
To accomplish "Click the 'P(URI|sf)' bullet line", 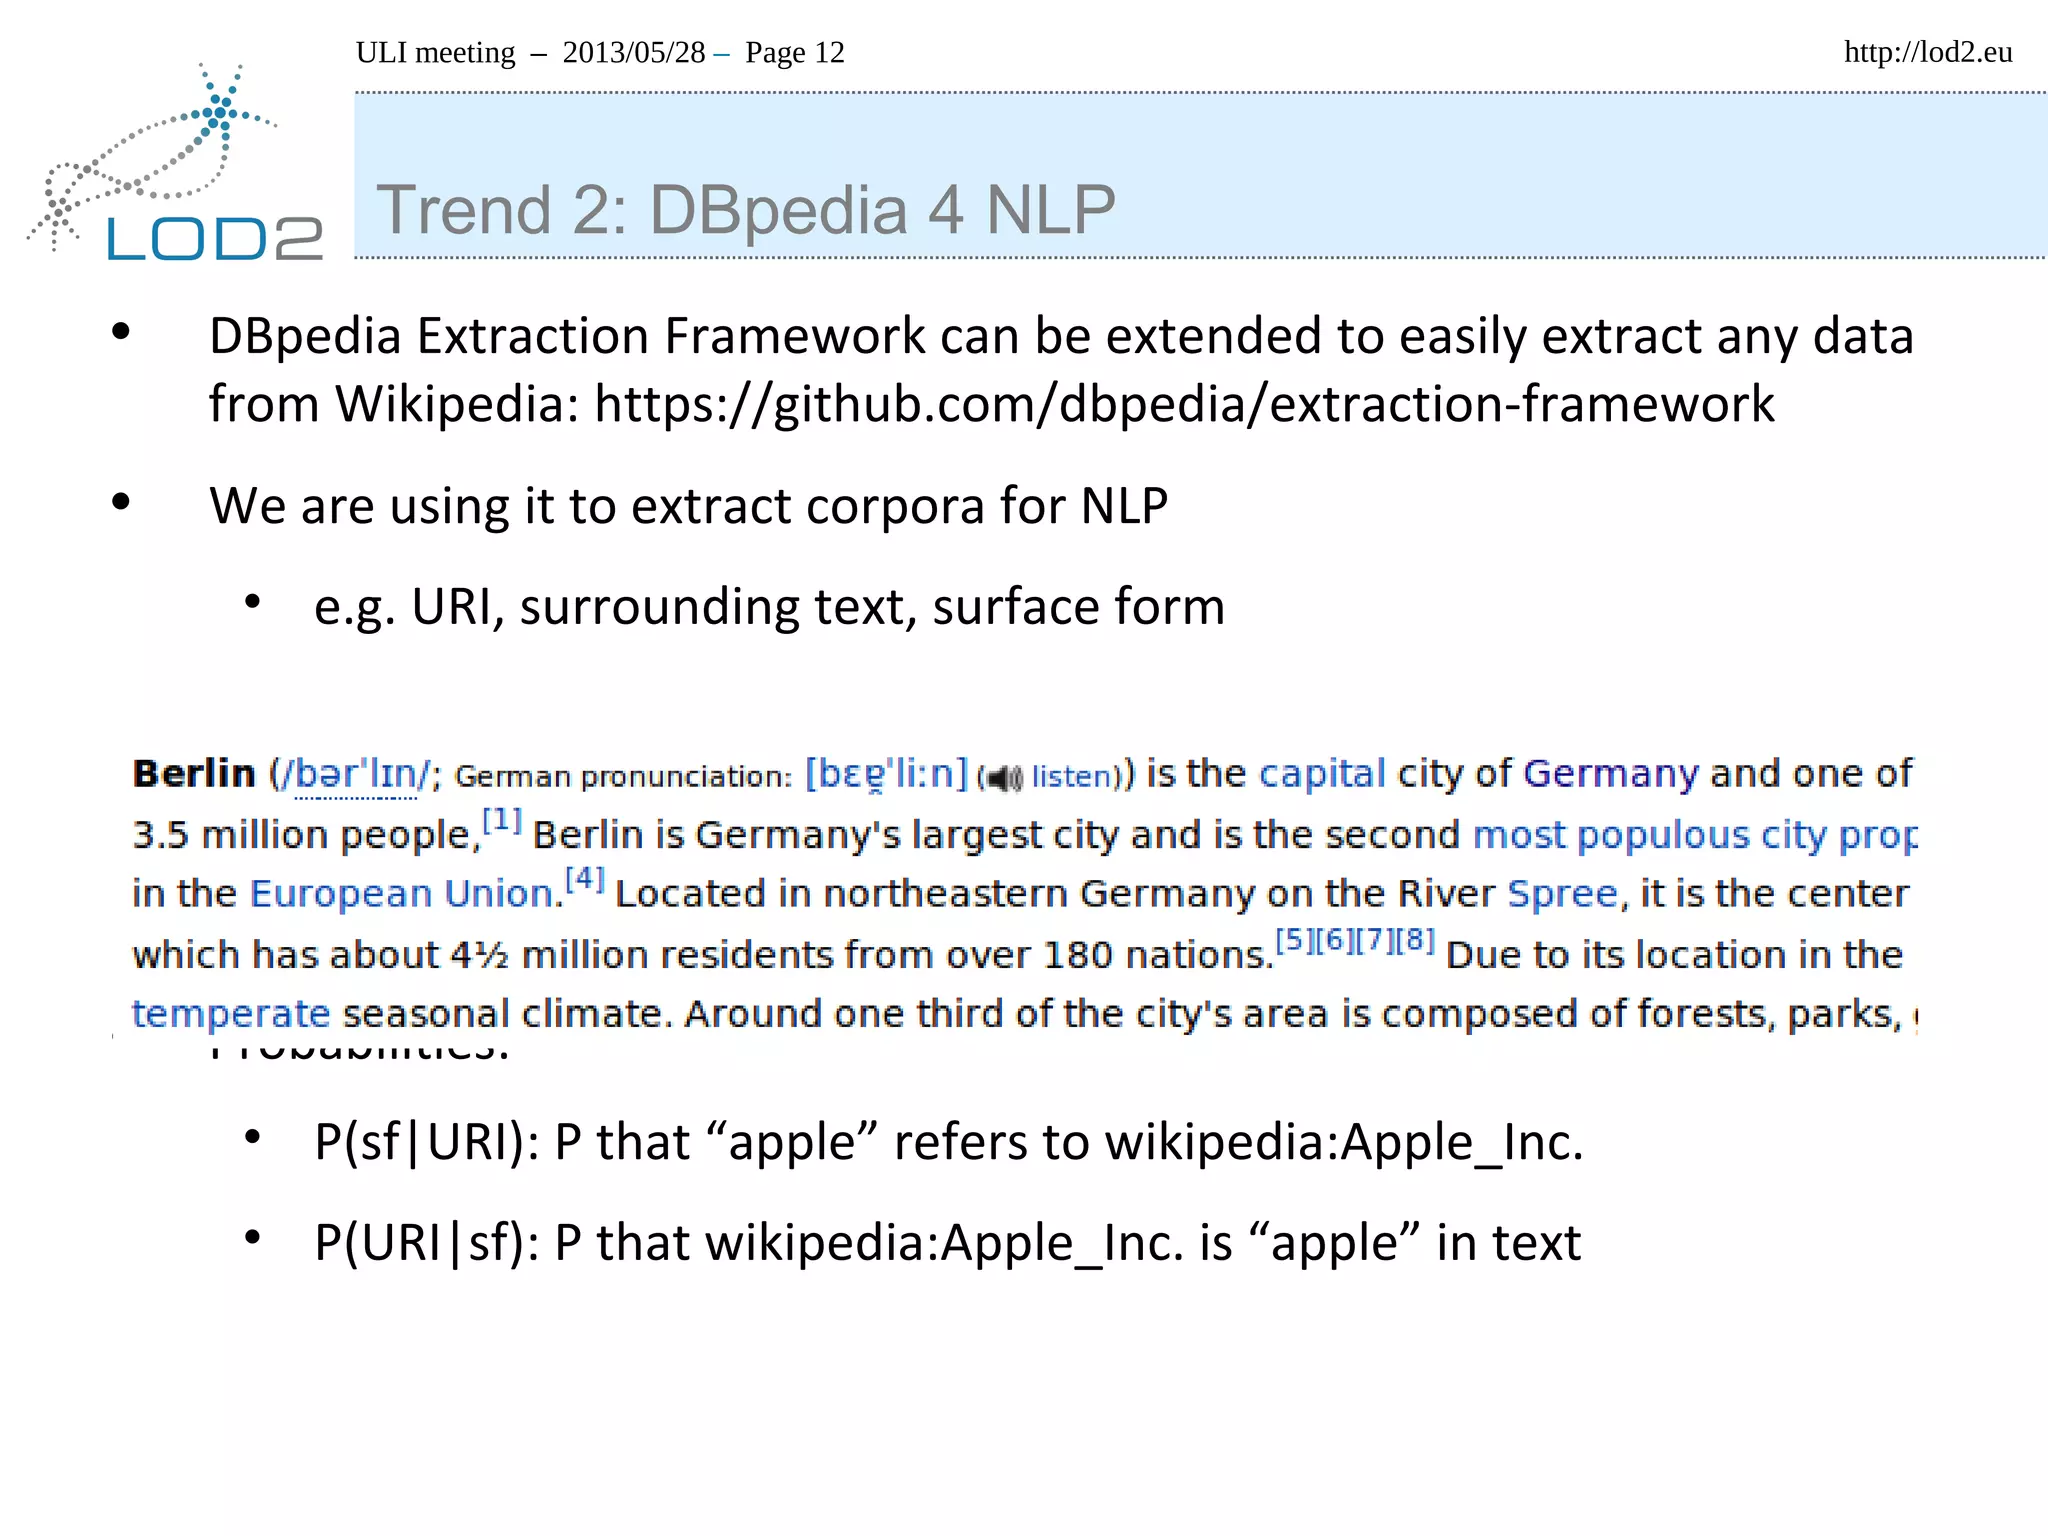I will (947, 1243).
